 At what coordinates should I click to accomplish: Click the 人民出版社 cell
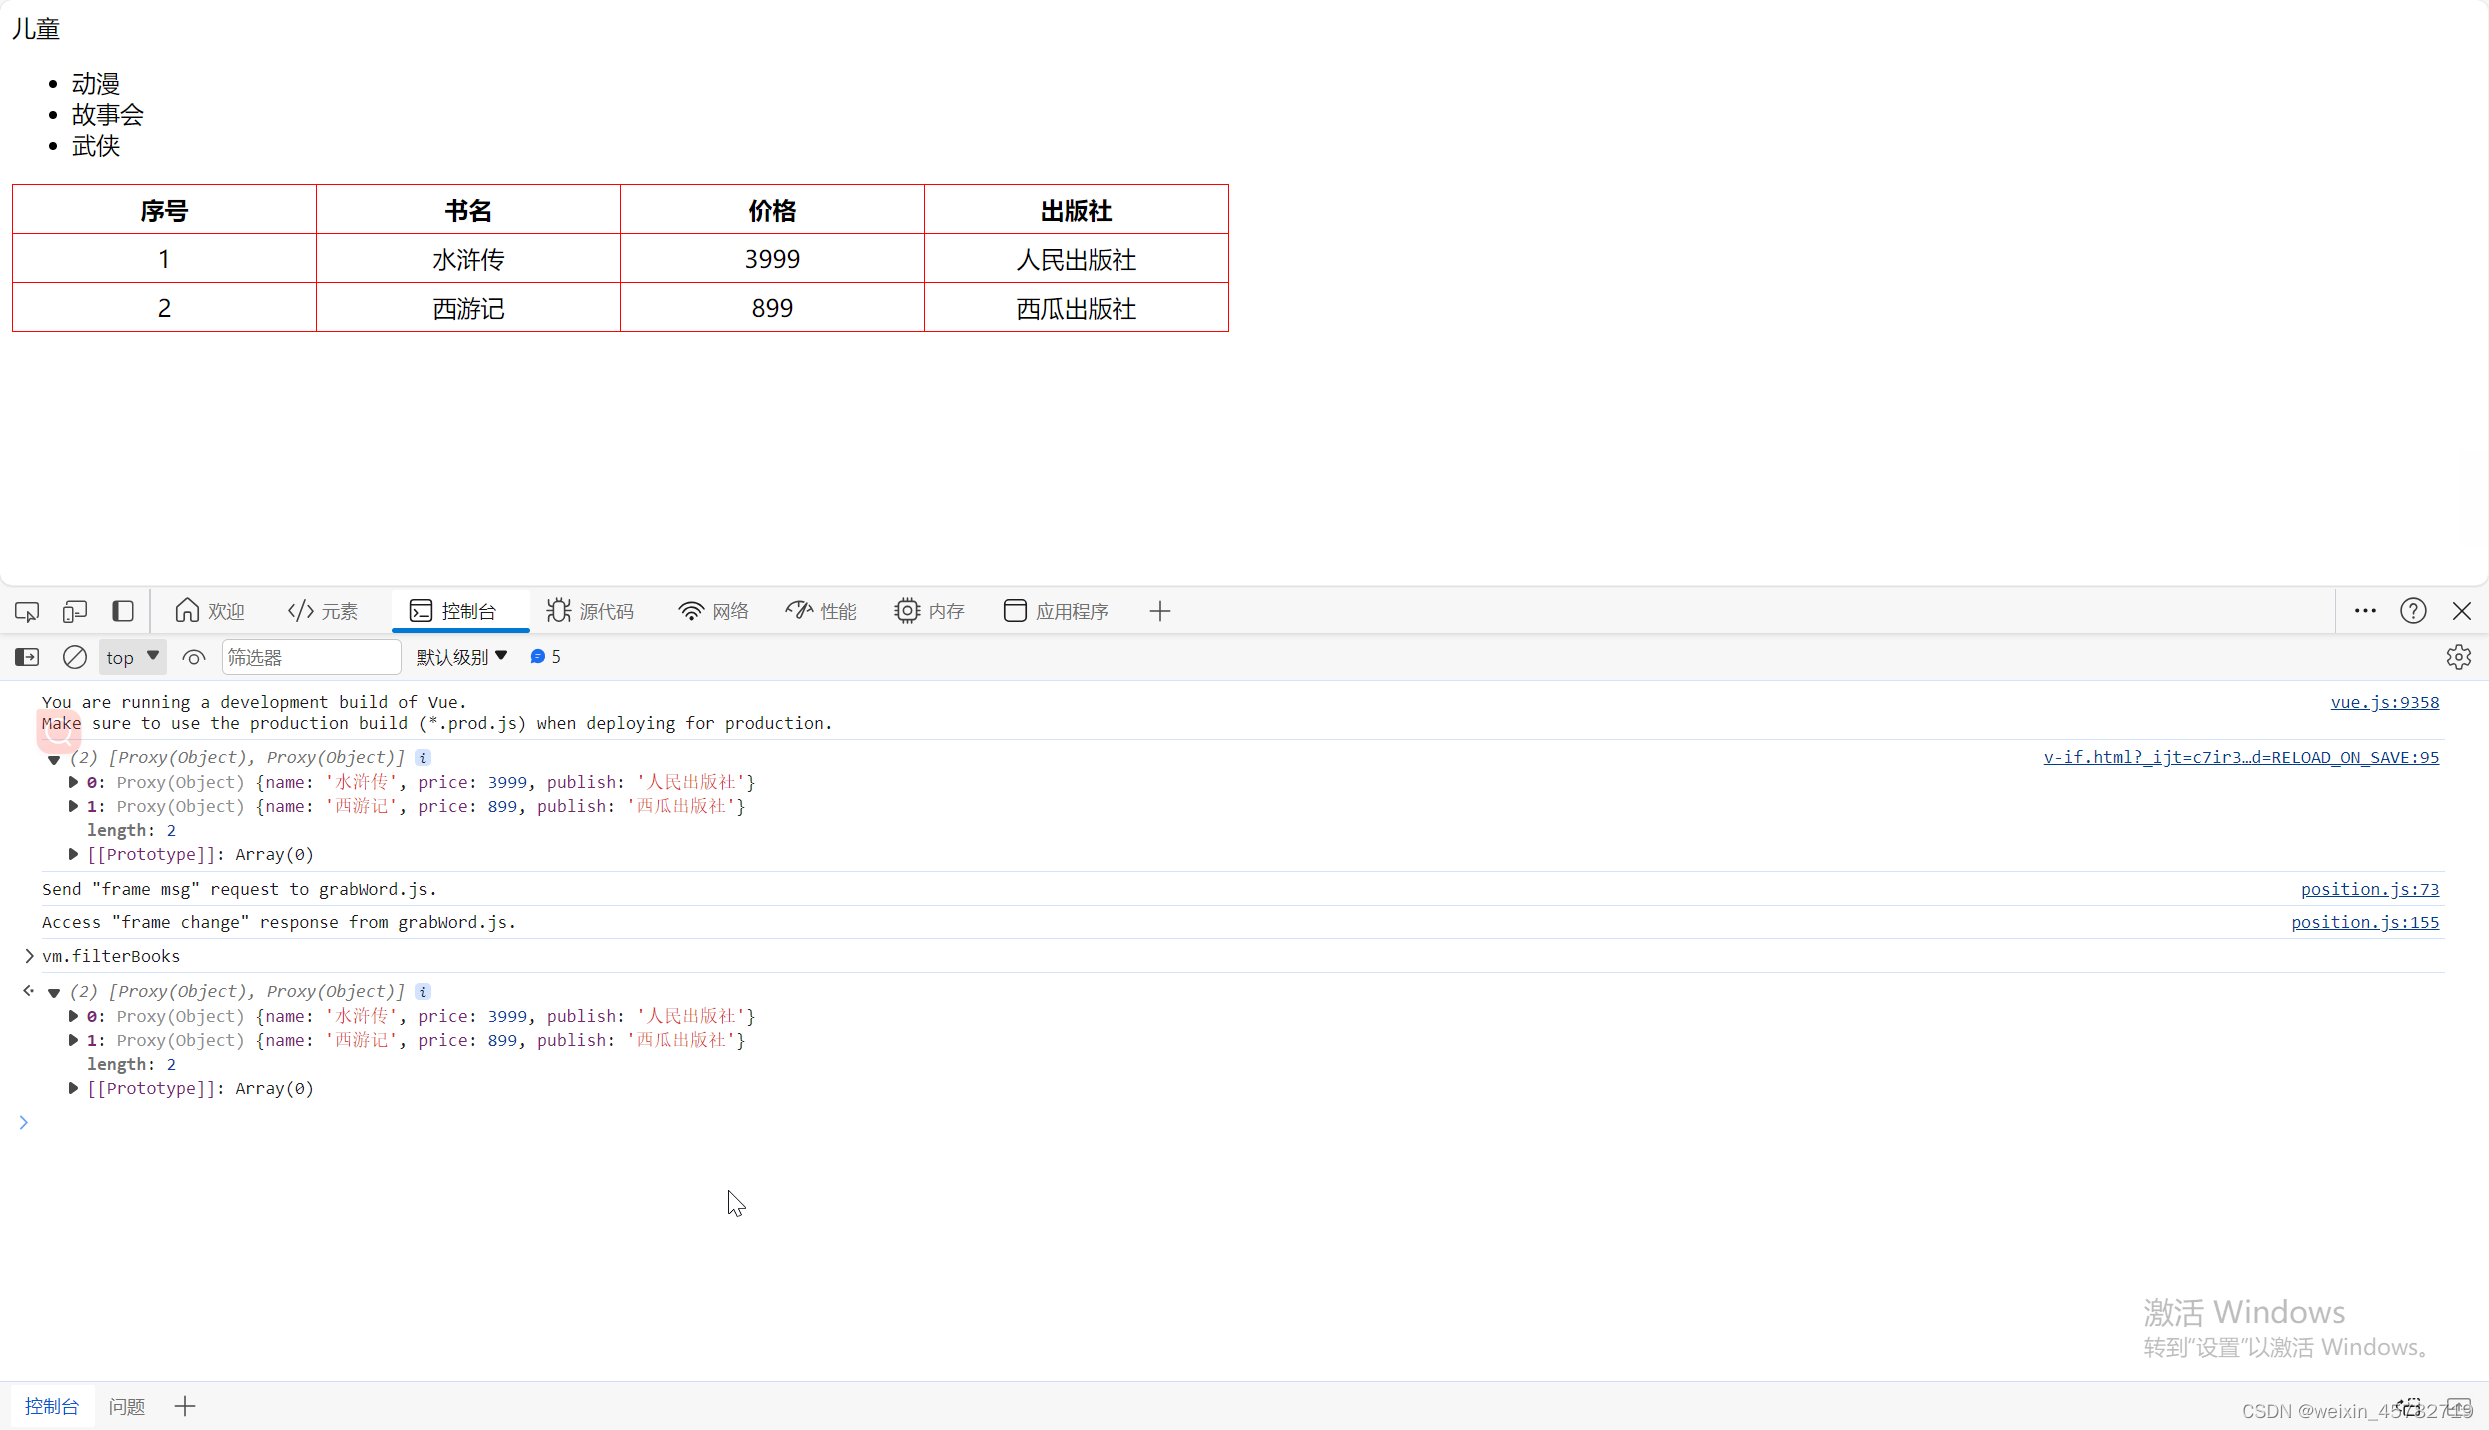pos(1076,259)
